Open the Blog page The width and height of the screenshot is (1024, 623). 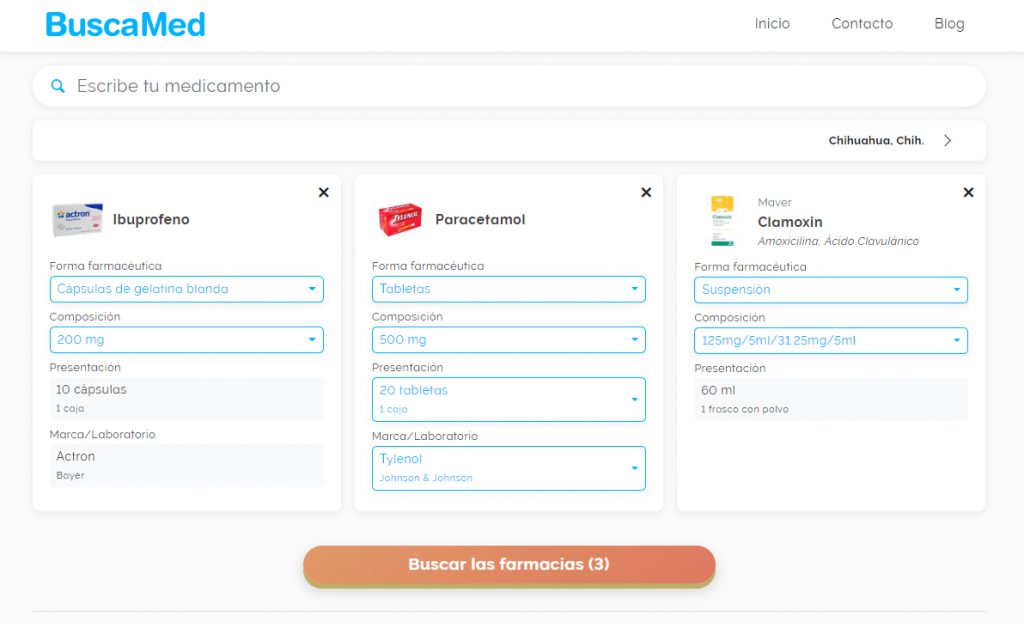949,24
